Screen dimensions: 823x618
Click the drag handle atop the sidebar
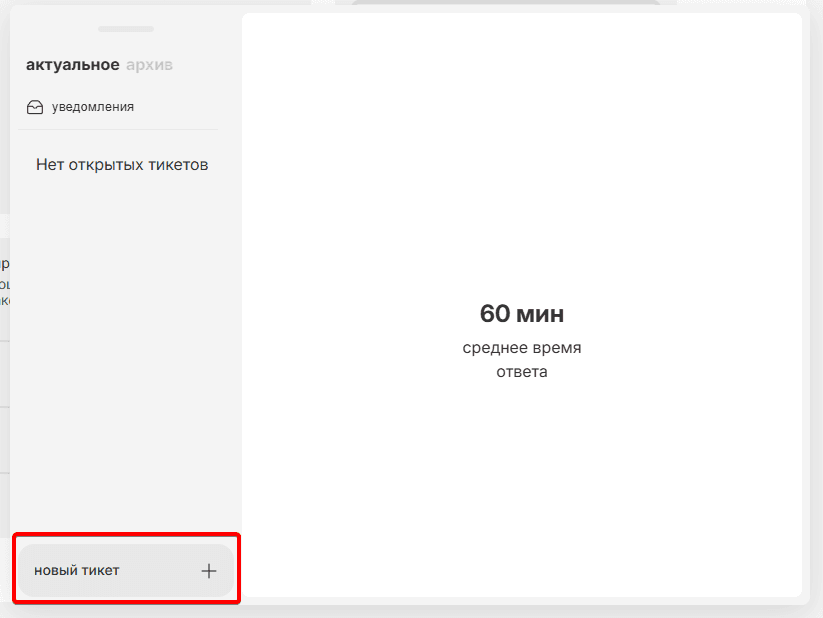tap(126, 29)
